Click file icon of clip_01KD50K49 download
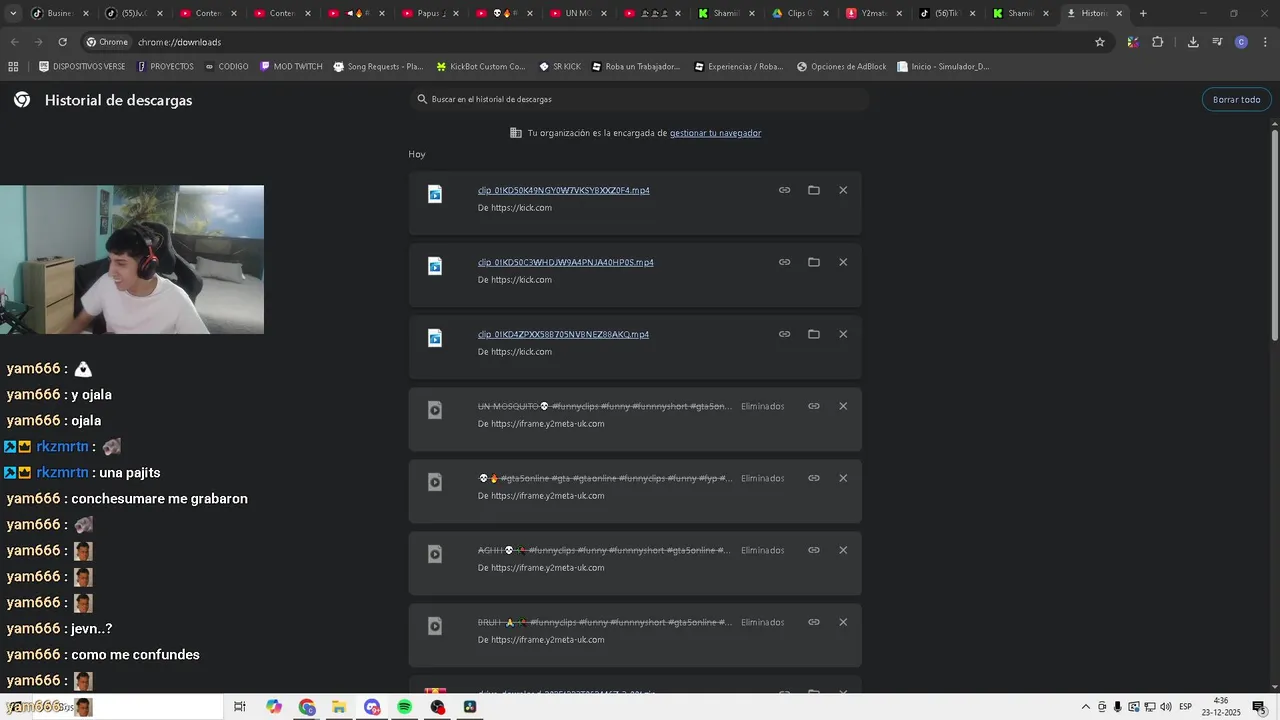Viewport: 1280px width, 720px height. [x=435, y=194]
